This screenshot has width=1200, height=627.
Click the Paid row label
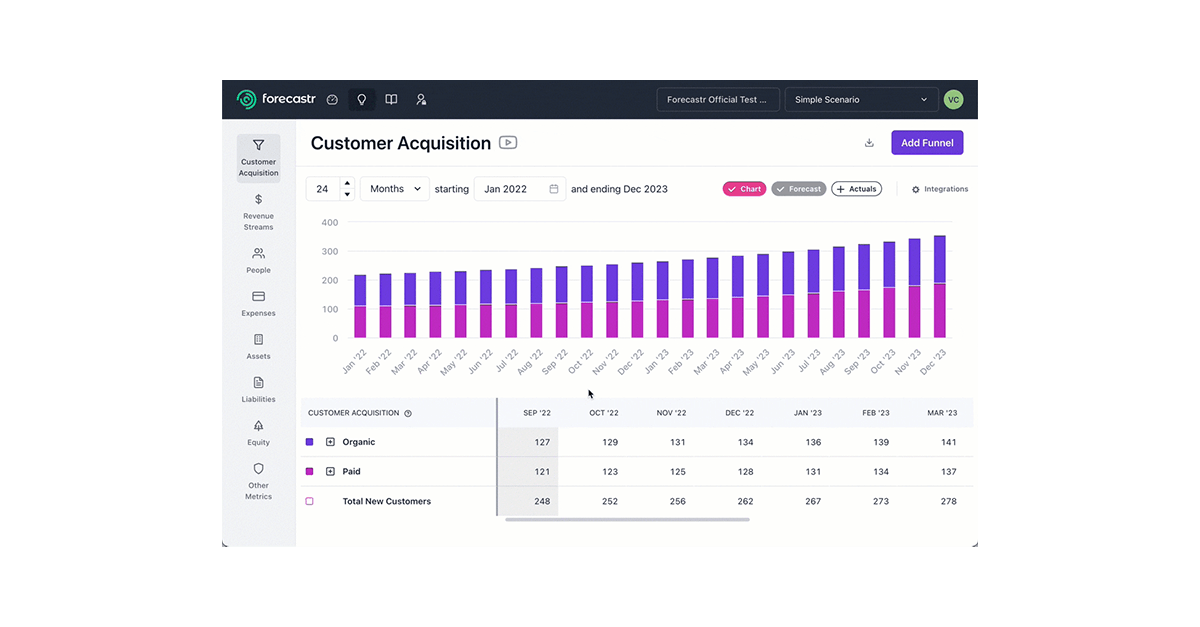tap(351, 471)
